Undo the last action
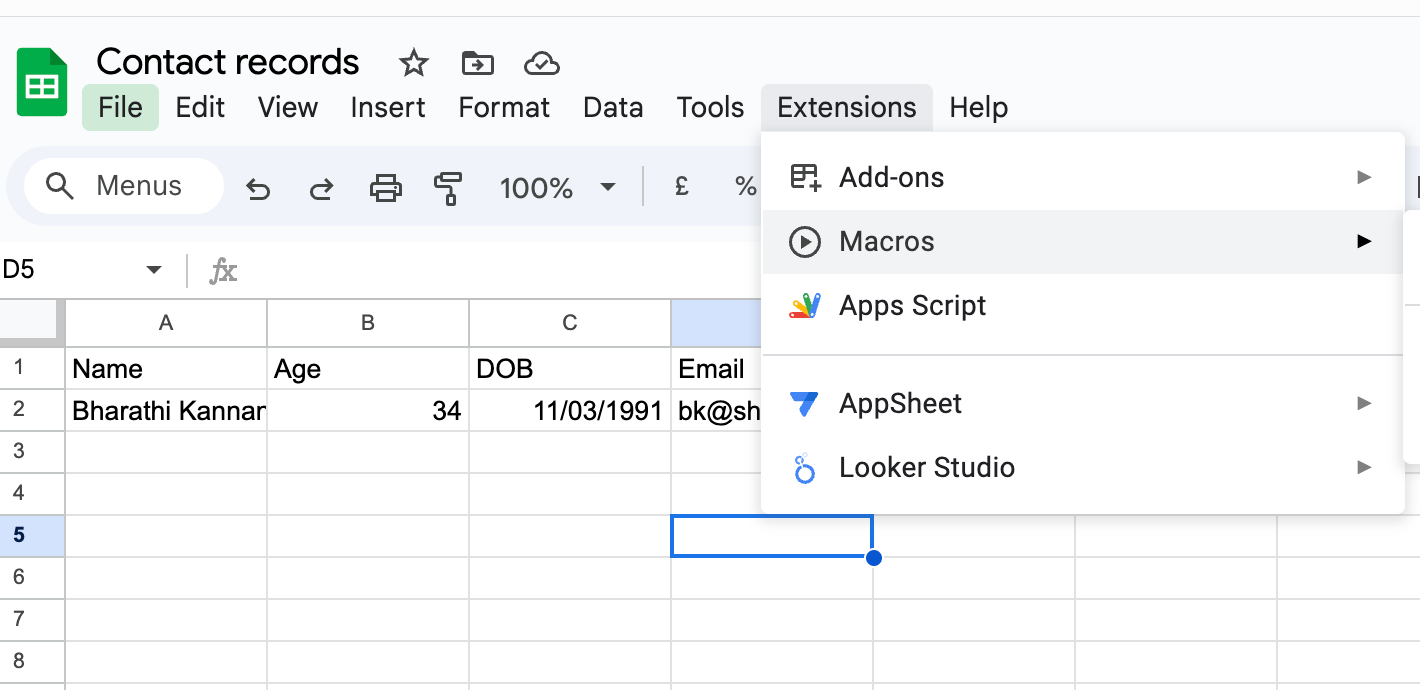The image size is (1420, 690). [x=258, y=188]
